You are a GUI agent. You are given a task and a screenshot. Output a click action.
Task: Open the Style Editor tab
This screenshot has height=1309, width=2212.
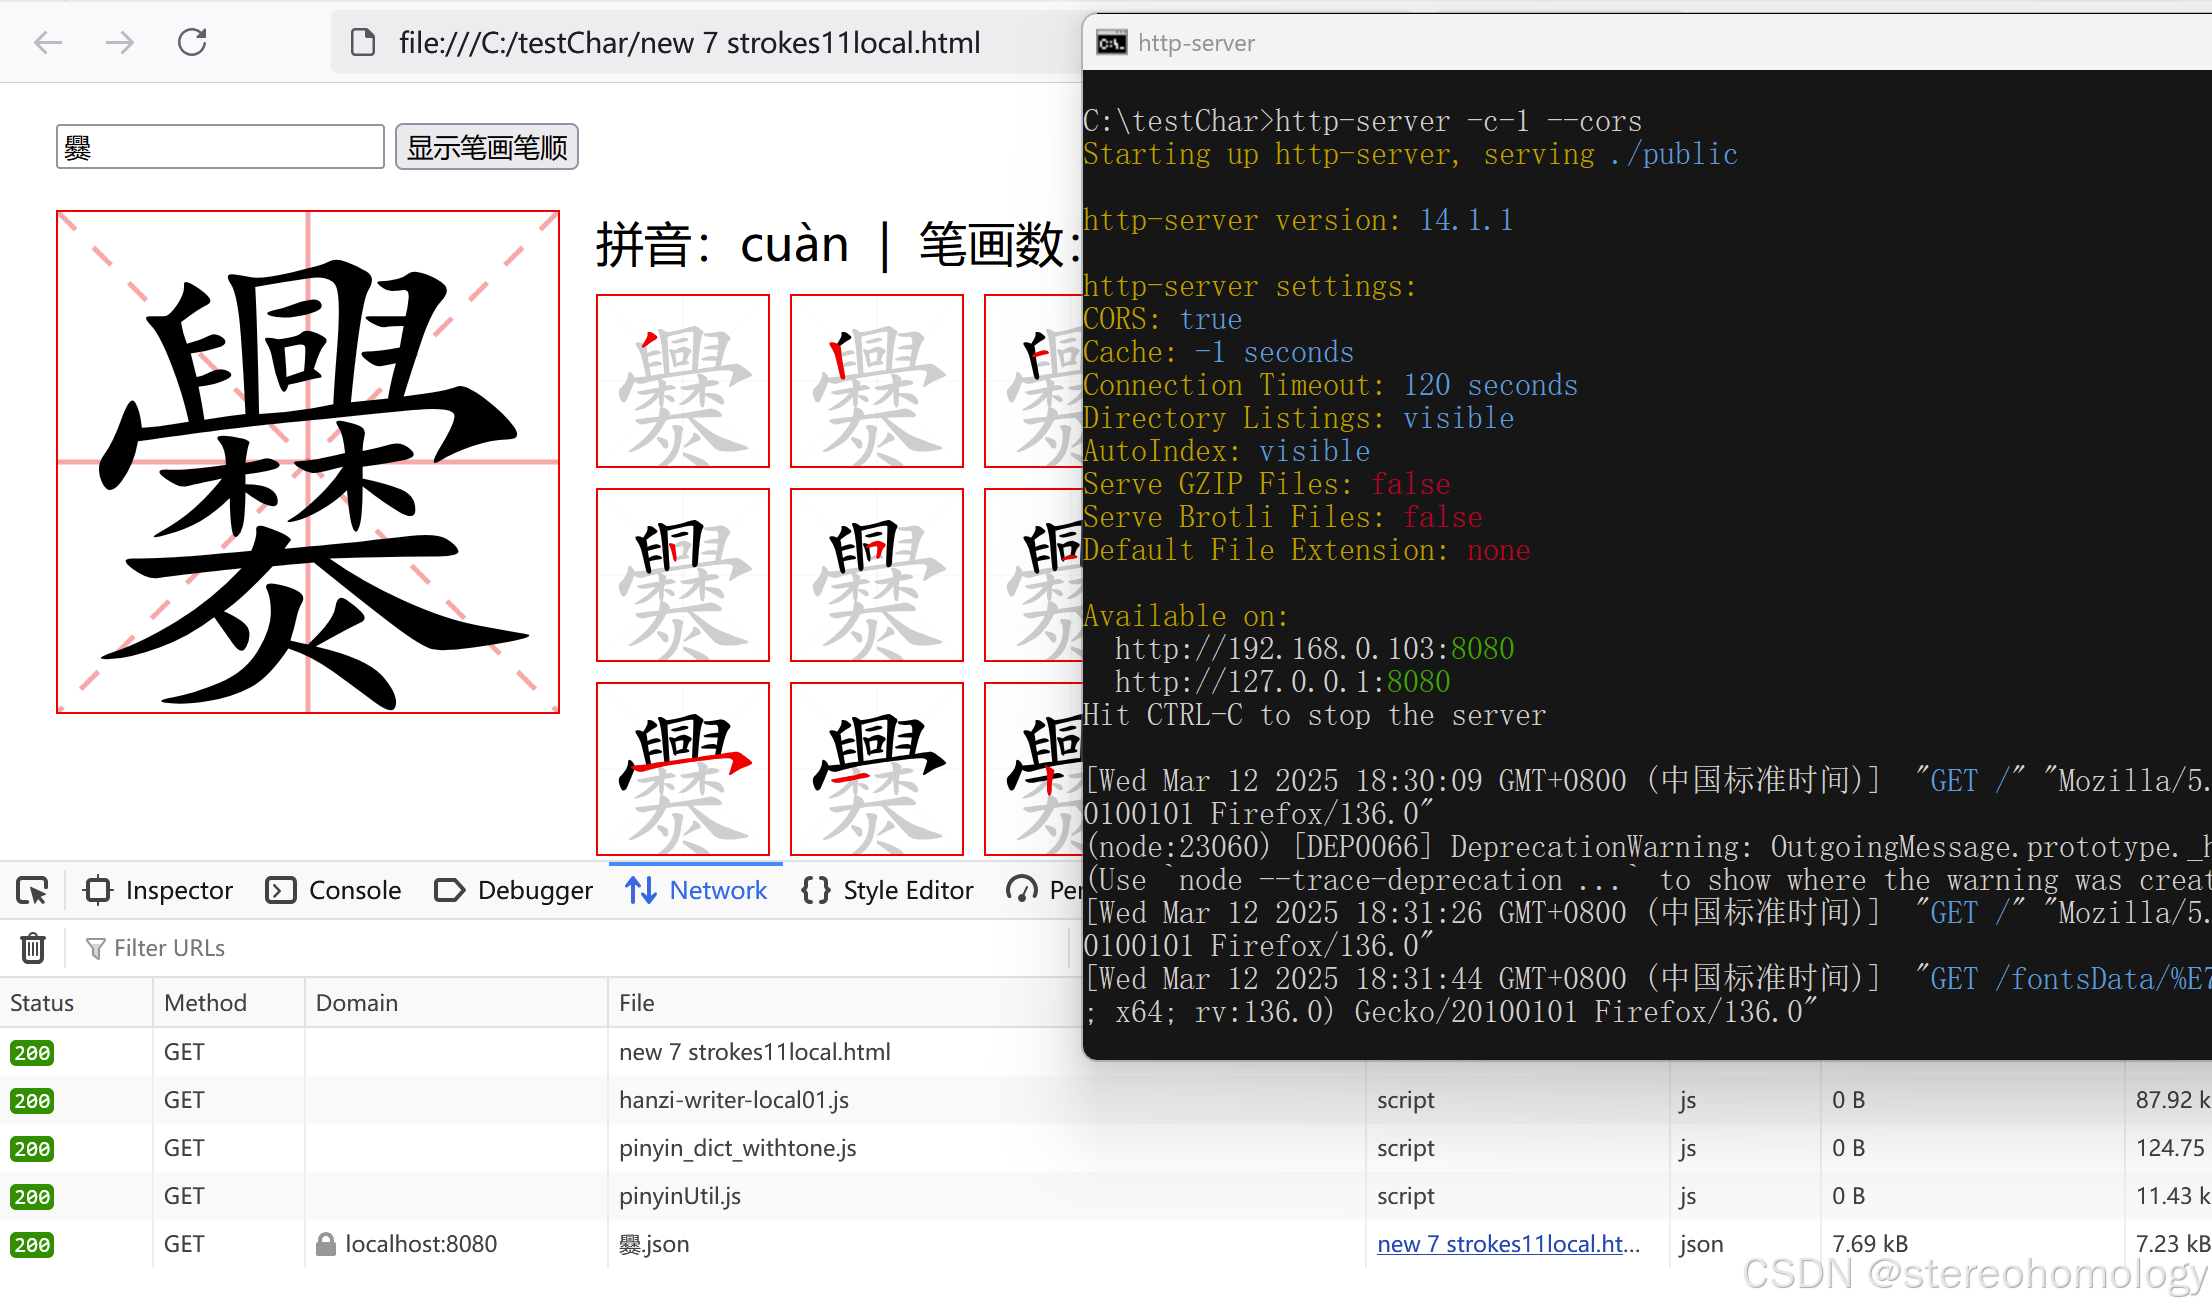tap(887, 890)
